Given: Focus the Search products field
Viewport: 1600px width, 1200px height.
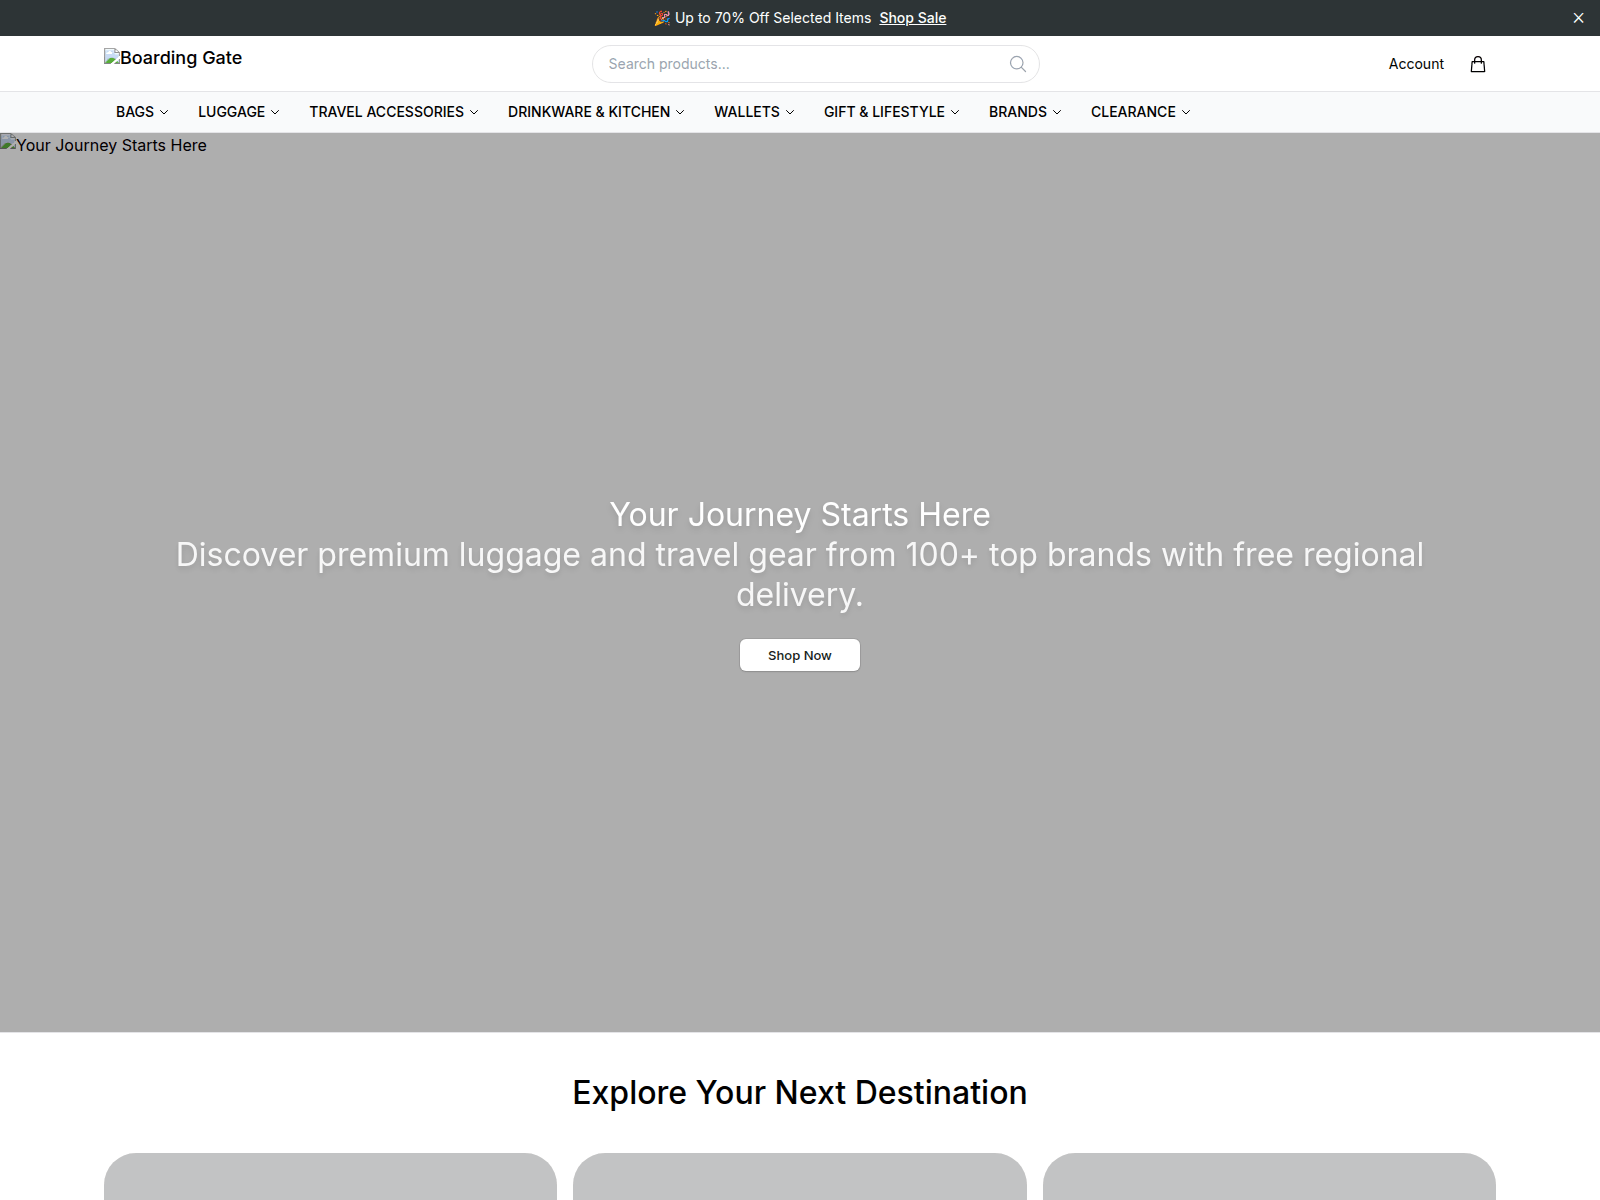Looking at the screenshot, I should click(x=816, y=64).
